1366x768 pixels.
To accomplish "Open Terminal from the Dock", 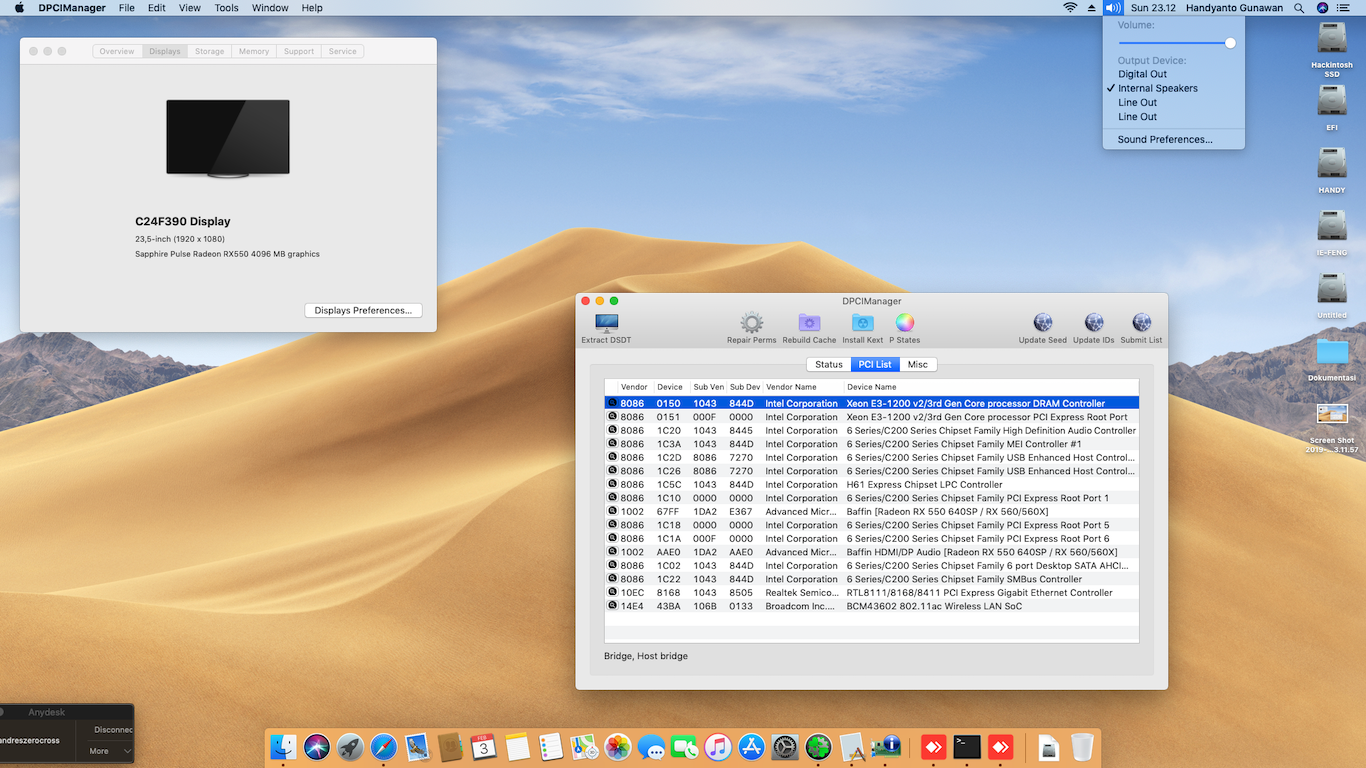I will [967, 746].
